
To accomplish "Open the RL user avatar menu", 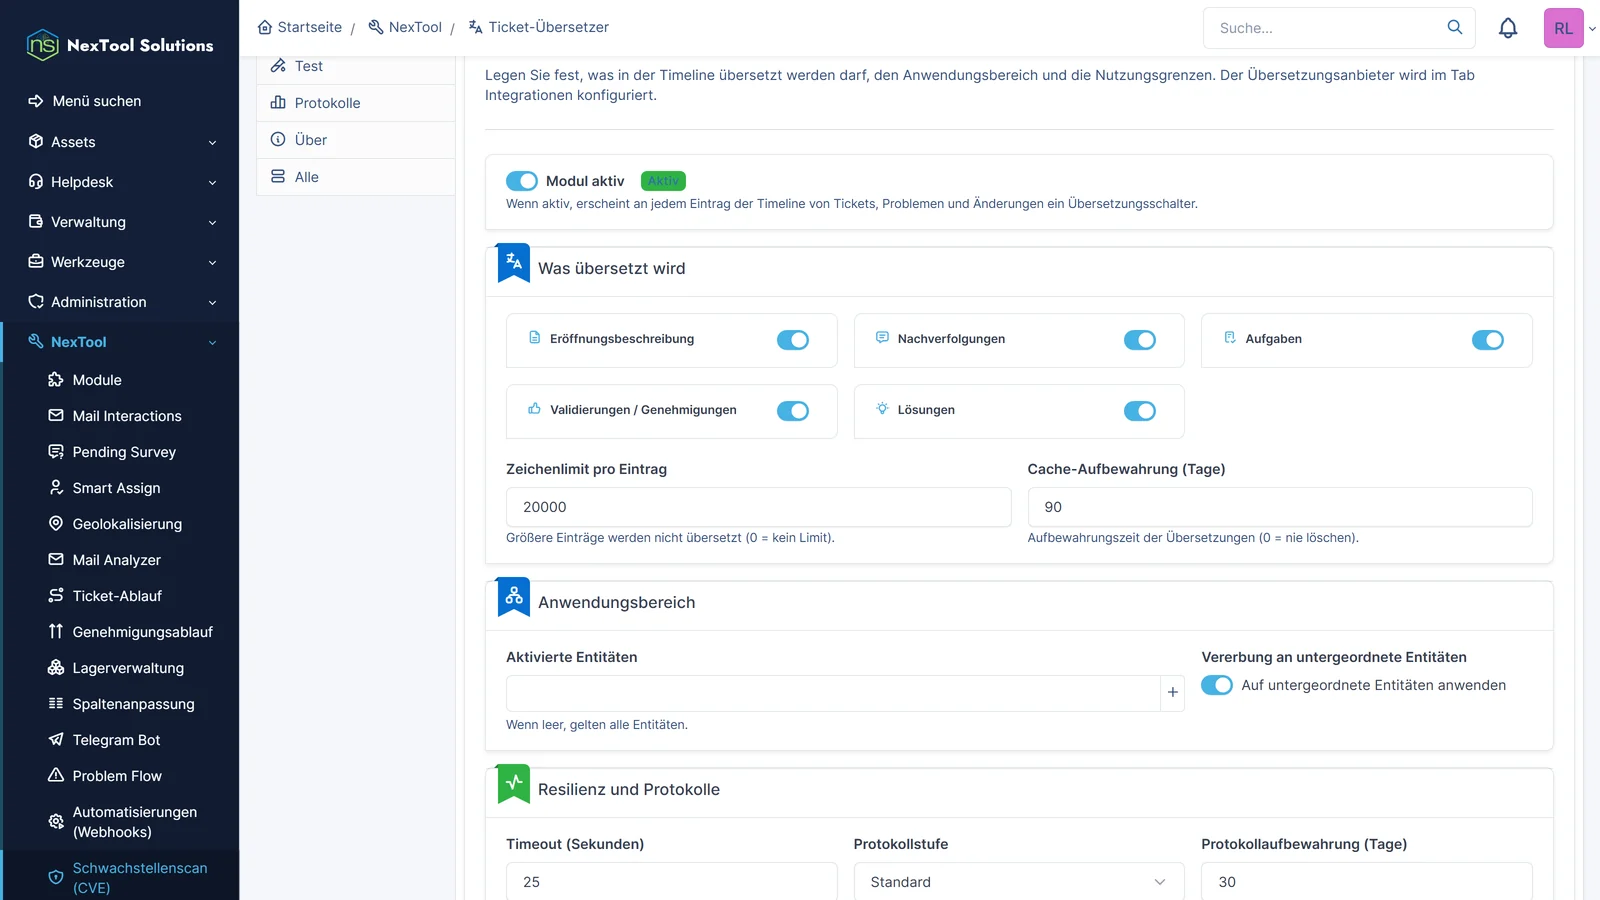I will pyautogui.click(x=1564, y=28).
